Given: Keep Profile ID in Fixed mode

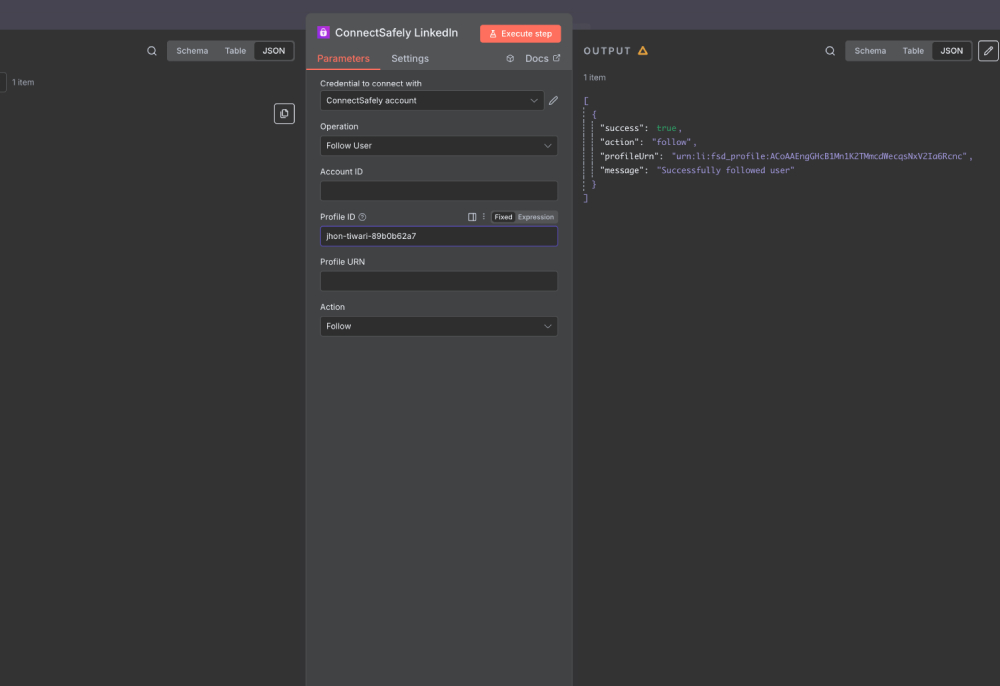Looking at the screenshot, I should point(503,216).
